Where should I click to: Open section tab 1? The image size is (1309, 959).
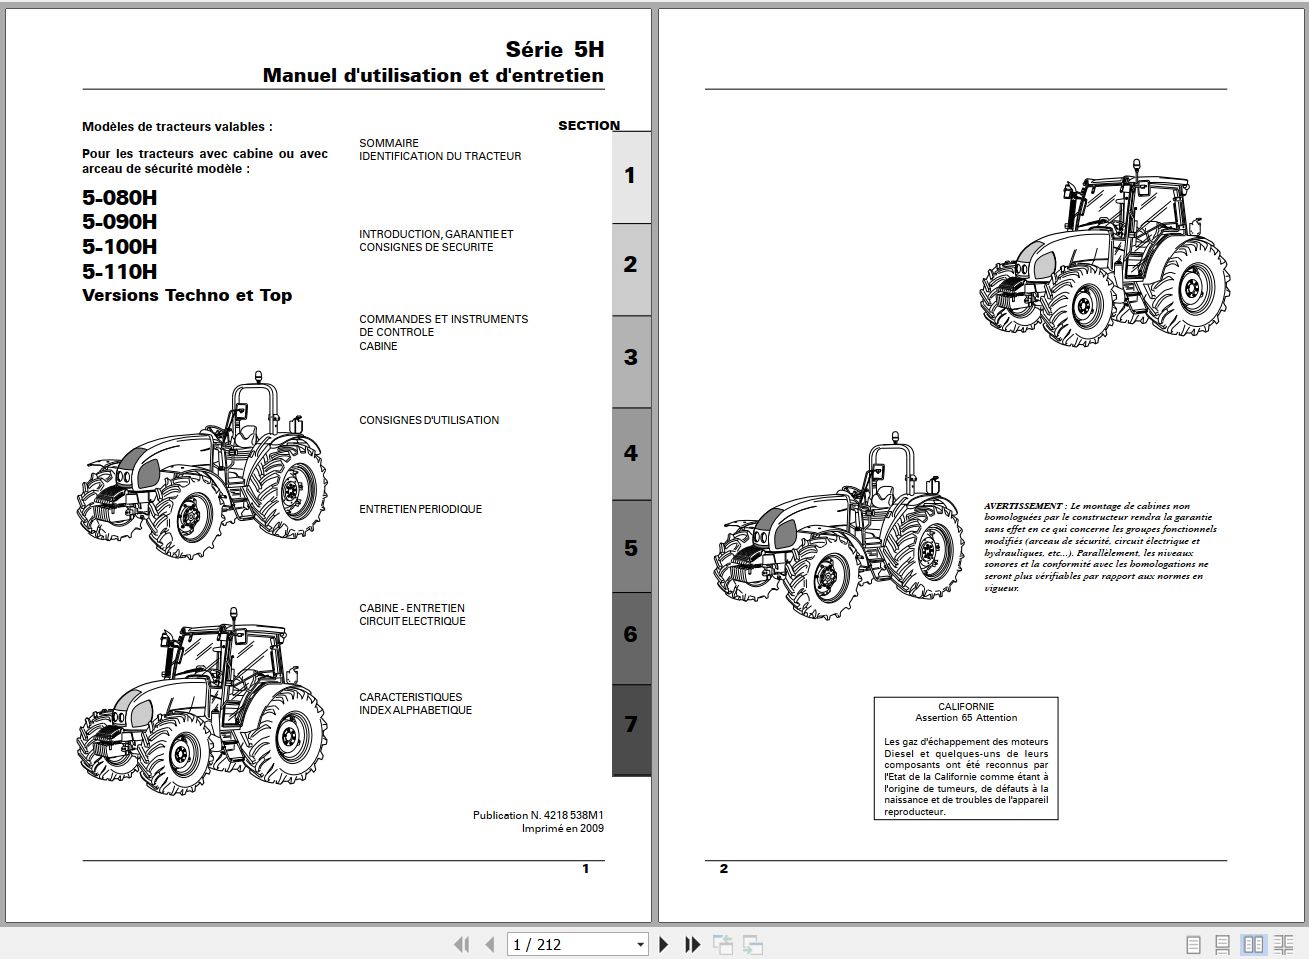coord(631,176)
